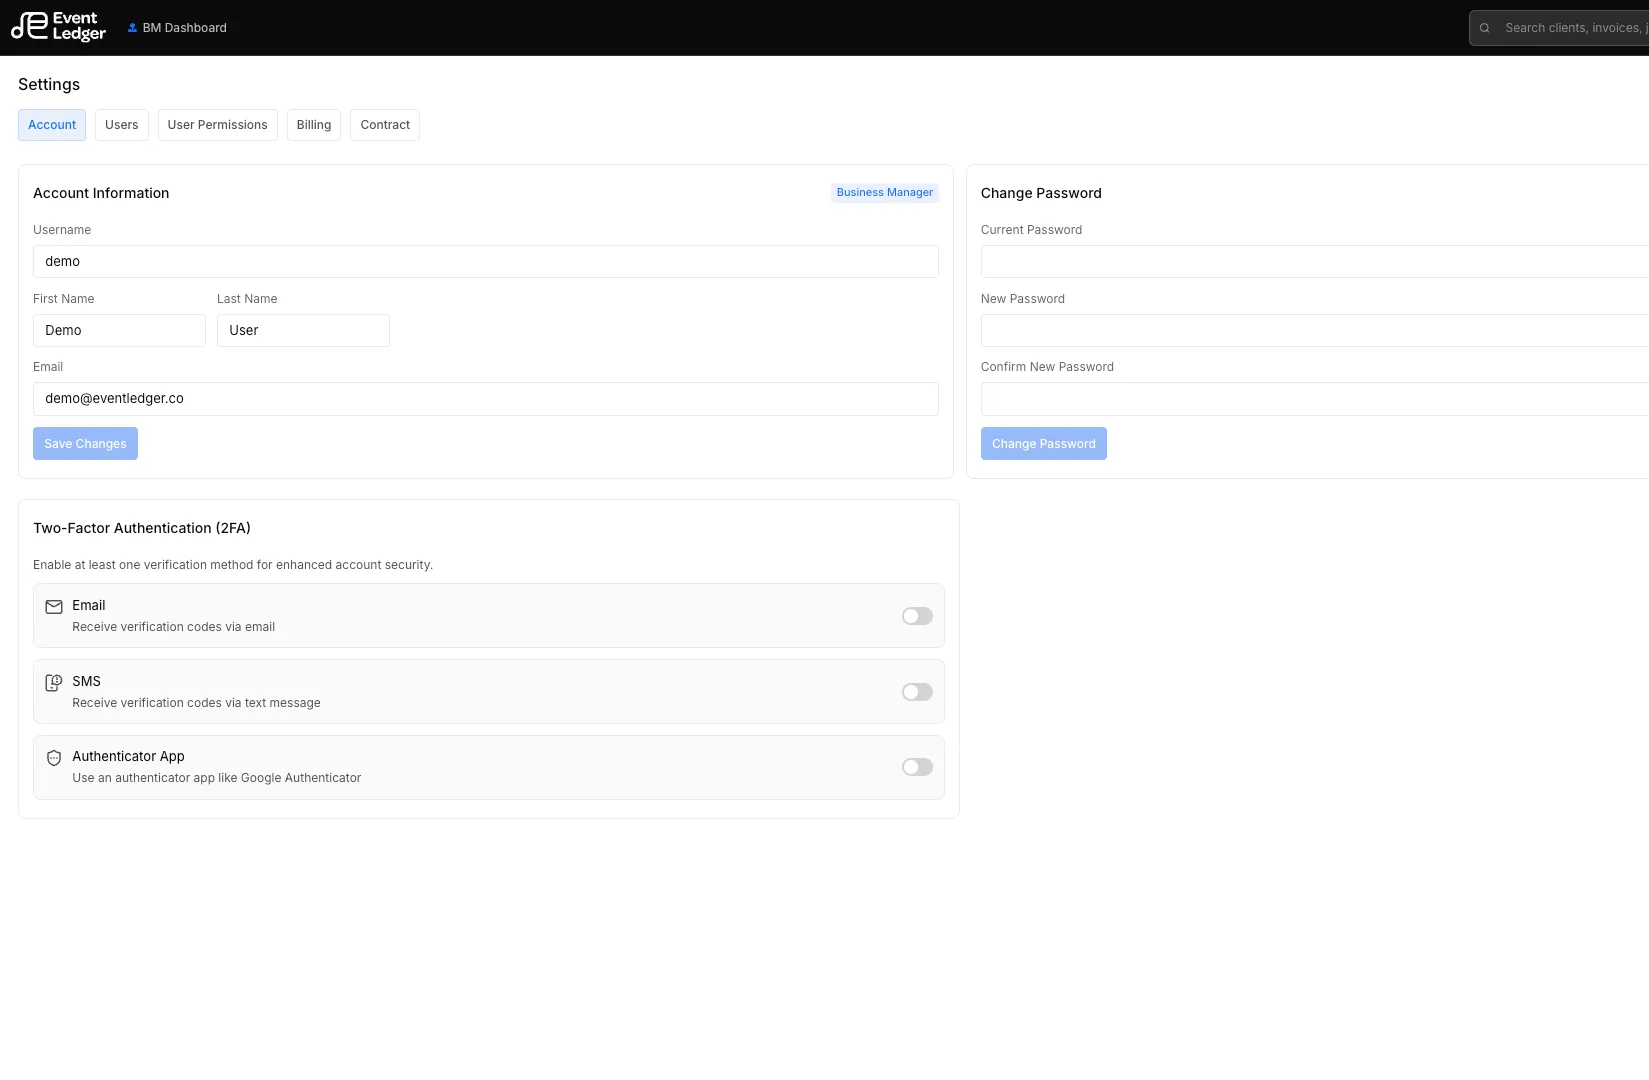Click the Account Information heading
Viewport: 1649px width, 1080px height.
point(101,193)
